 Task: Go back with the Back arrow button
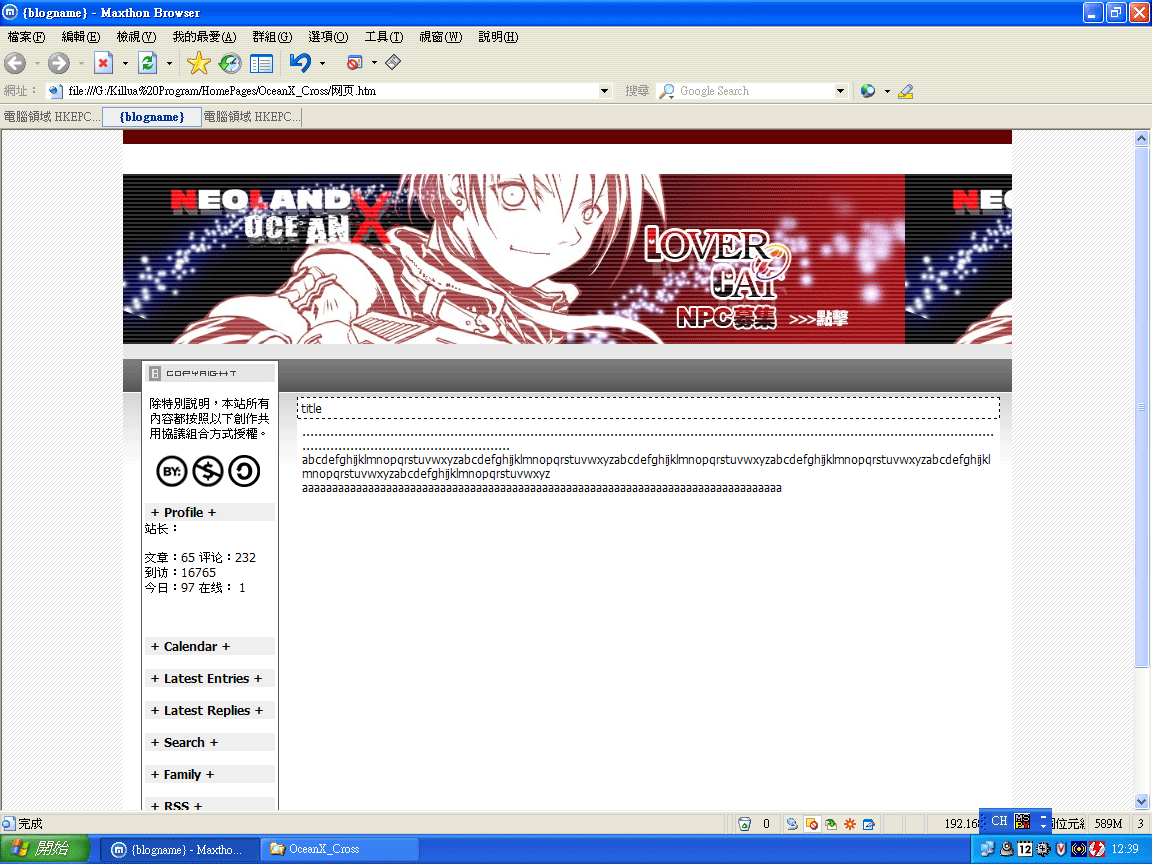pyautogui.click(x=15, y=63)
